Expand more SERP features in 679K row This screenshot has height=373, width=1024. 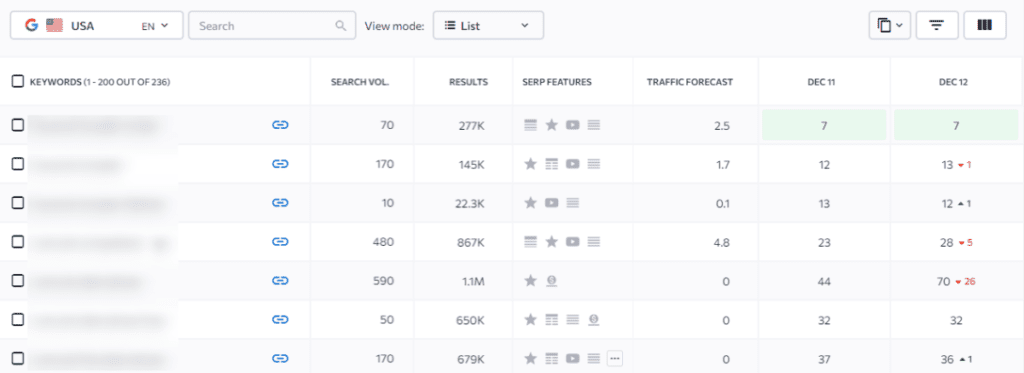[x=615, y=359]
